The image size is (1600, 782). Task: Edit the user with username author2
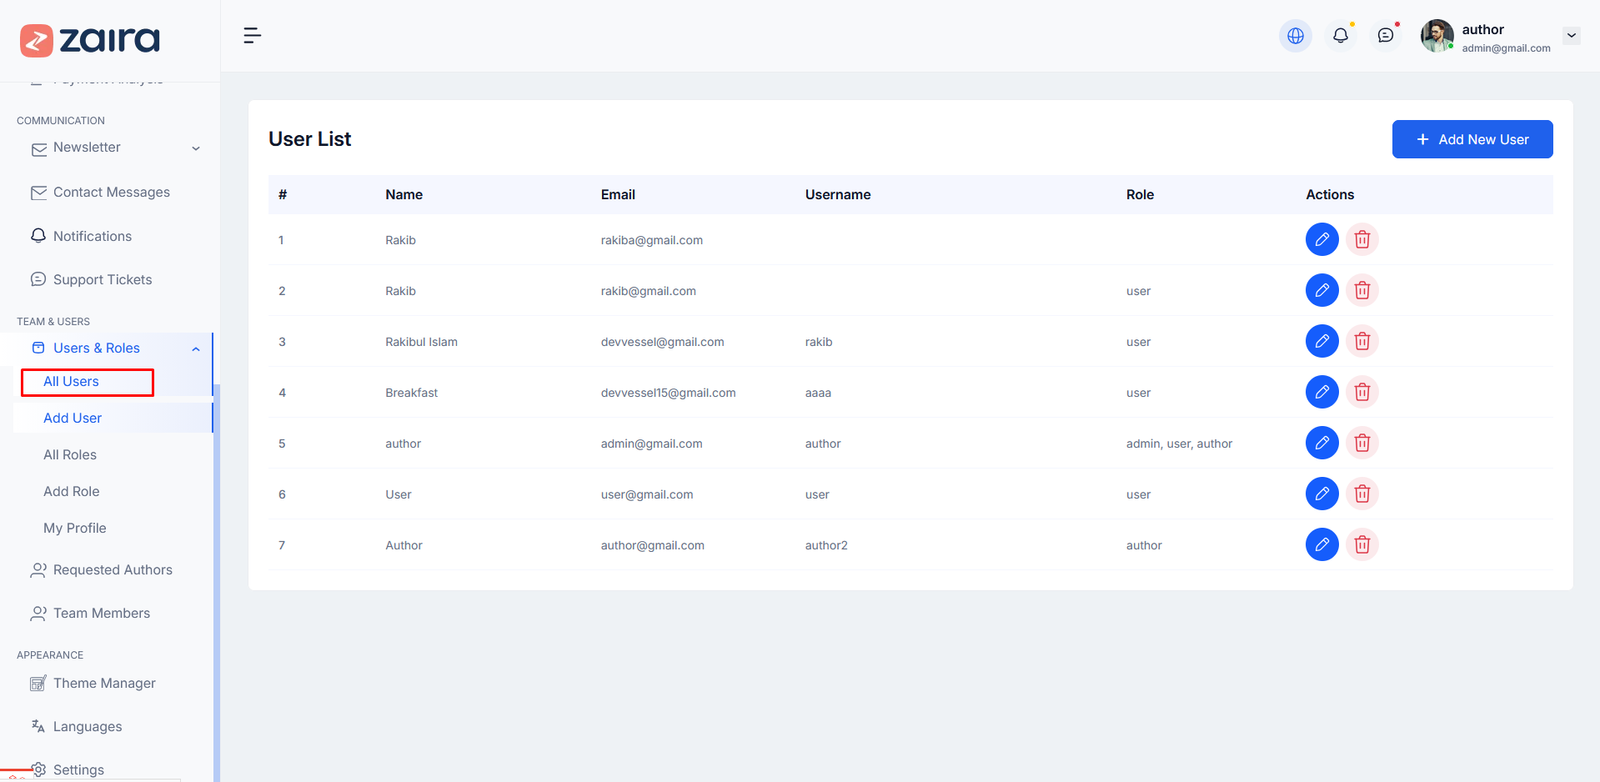[1321, 545]
